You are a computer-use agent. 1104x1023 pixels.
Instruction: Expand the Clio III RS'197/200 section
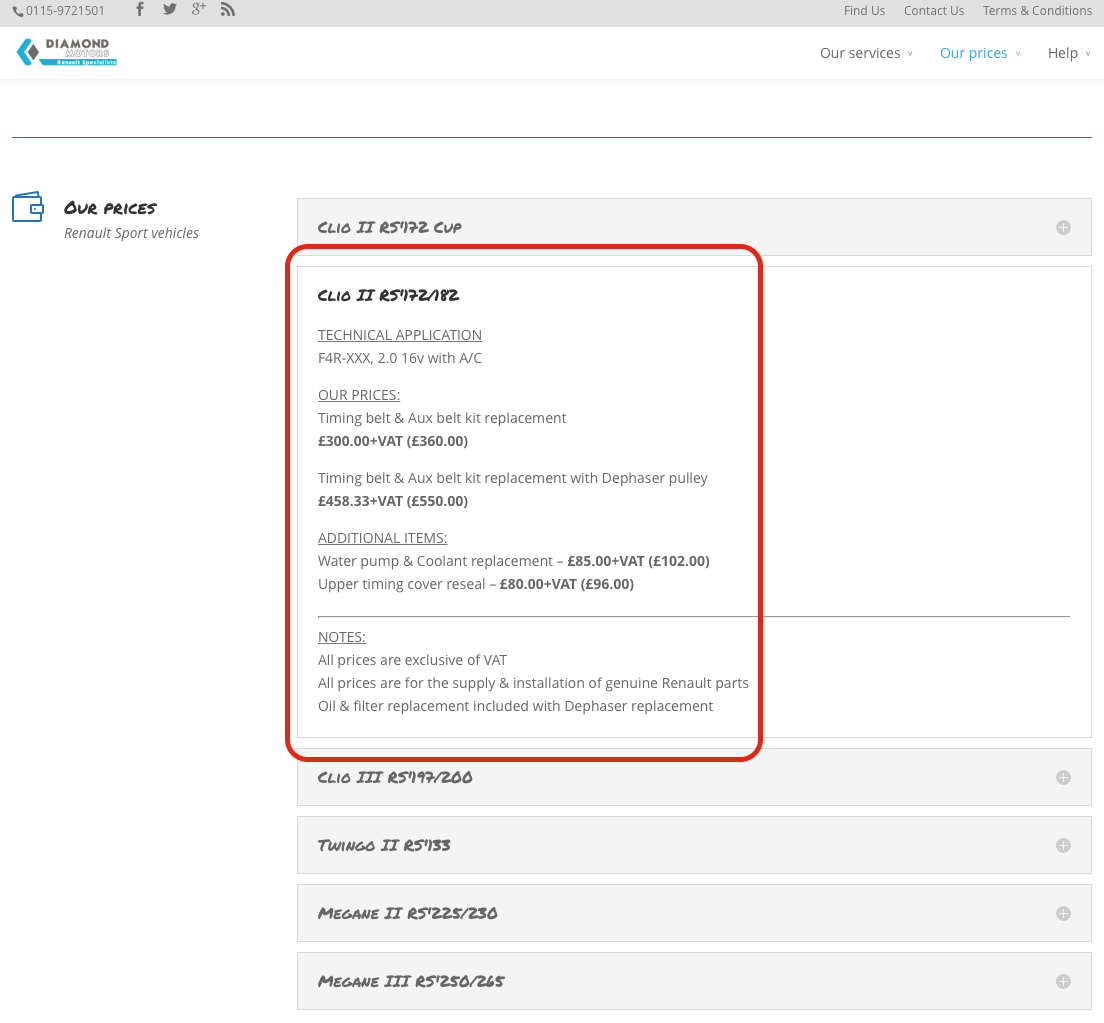pyautogui.click(x=1062, y=777)
